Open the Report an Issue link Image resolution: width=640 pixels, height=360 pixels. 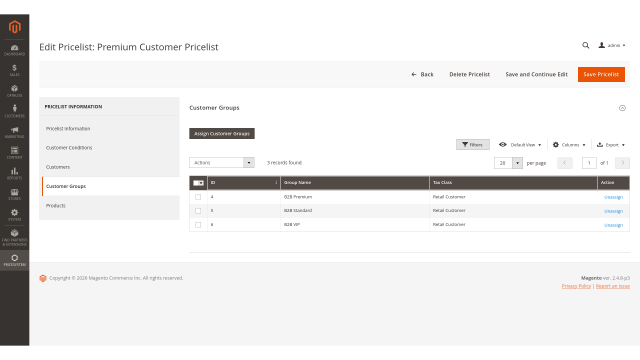[613, 286]
